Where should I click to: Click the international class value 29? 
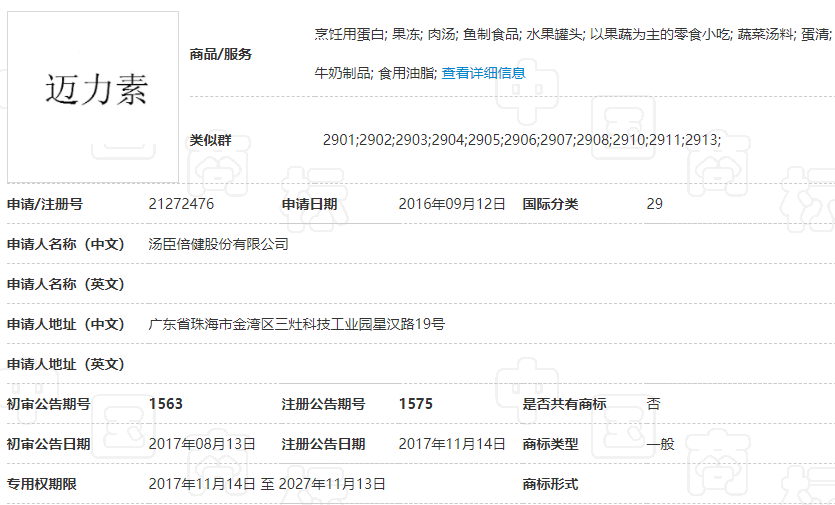654,204
